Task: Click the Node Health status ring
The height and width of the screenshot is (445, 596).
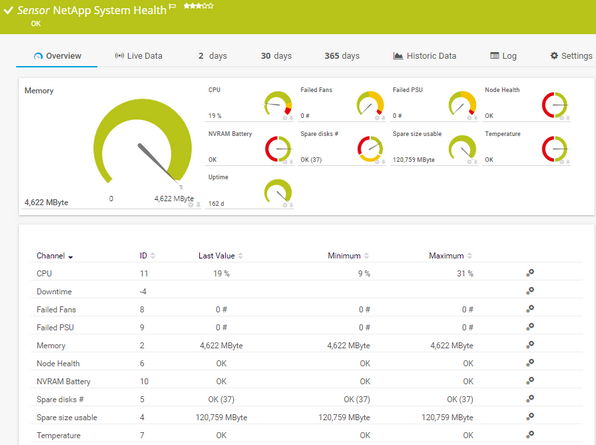Action: [555, 105]
